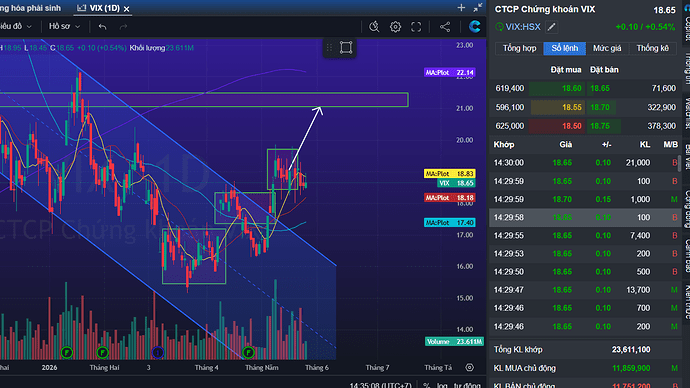Screen dimensions: 690x388
Task: Click the Volume 23.611M axis label
Action: point(454,341)
